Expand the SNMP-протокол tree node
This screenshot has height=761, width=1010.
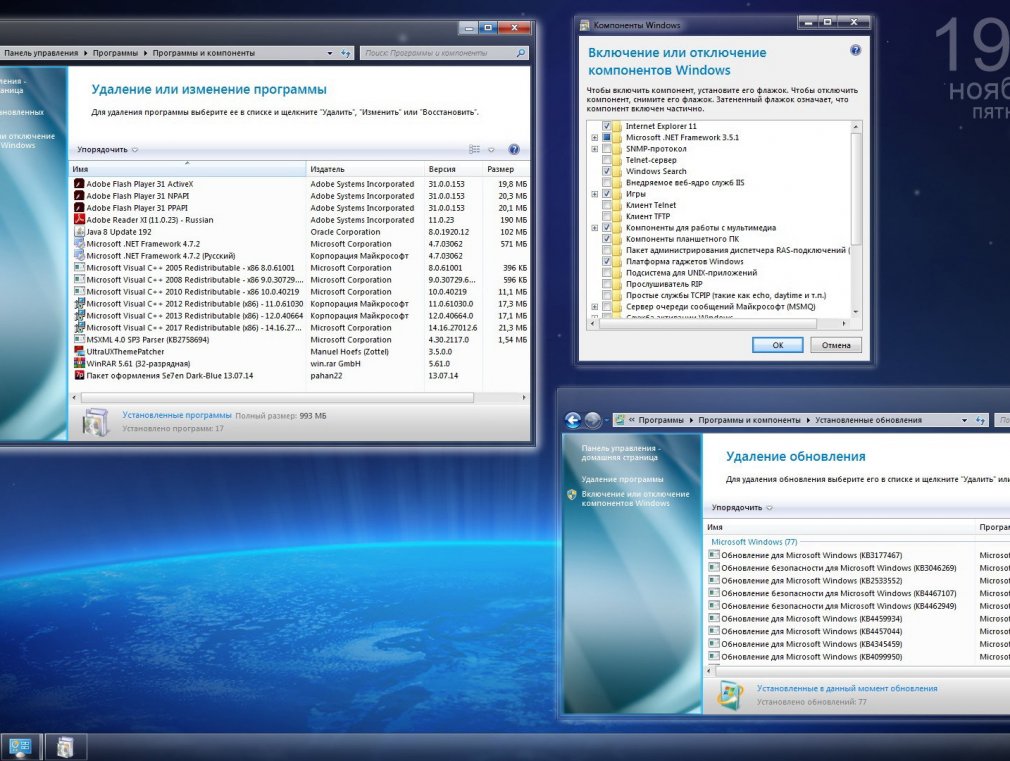tap(595, 149)
